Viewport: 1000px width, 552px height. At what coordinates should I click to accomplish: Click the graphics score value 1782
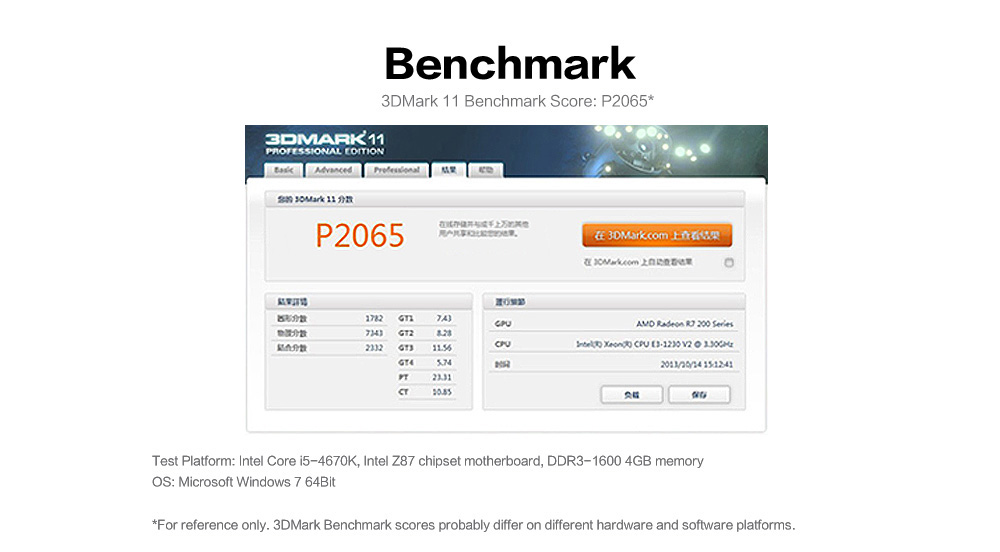[x=374, y=318]
